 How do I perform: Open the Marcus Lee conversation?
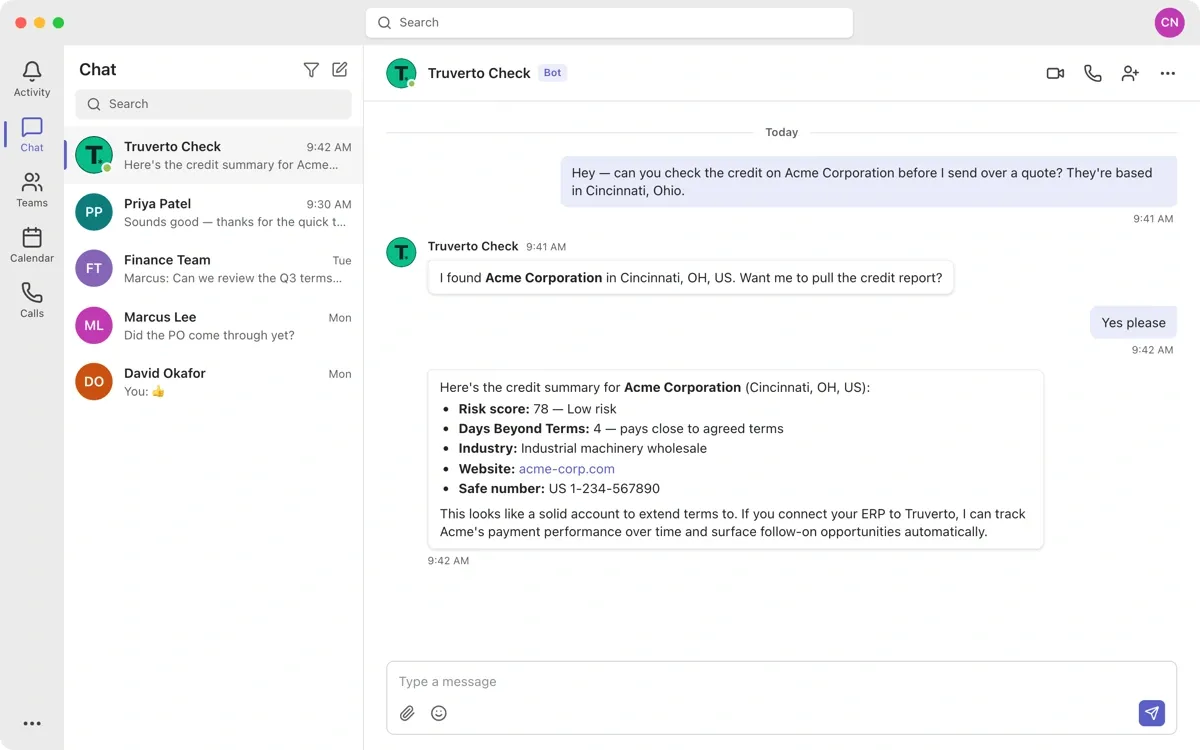point(214,325)
